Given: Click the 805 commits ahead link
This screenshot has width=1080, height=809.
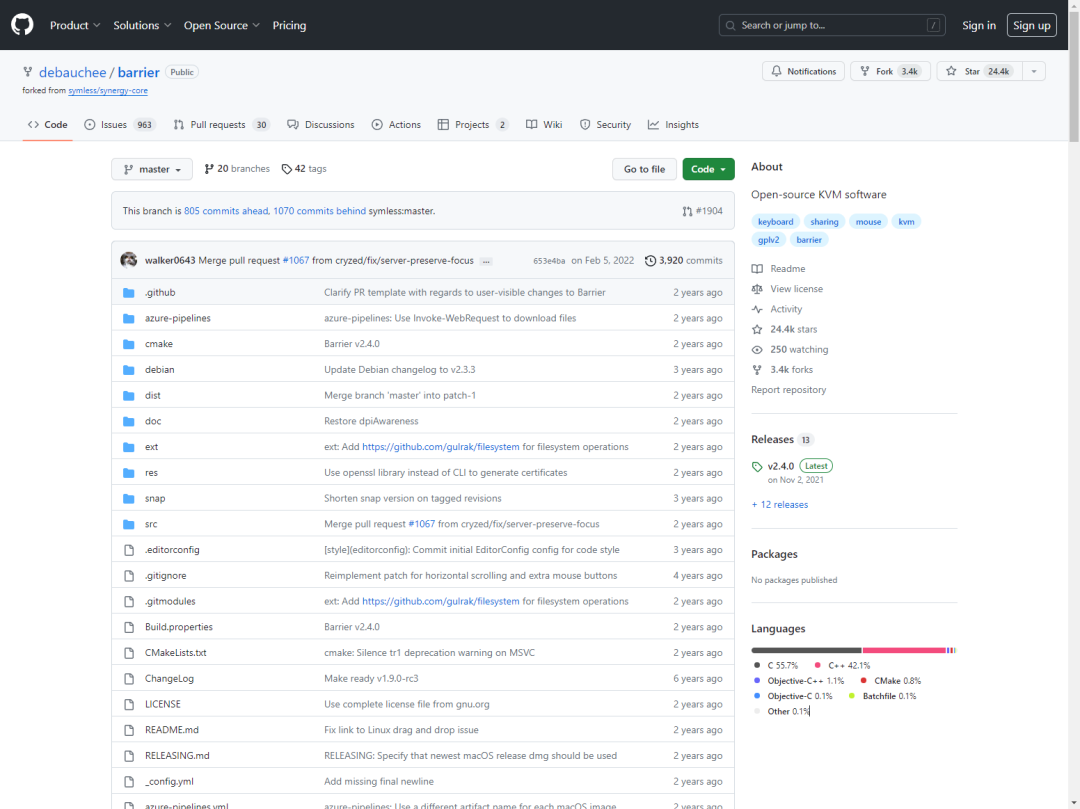Looking at the screenshot, I should click(x=226, y=211).
